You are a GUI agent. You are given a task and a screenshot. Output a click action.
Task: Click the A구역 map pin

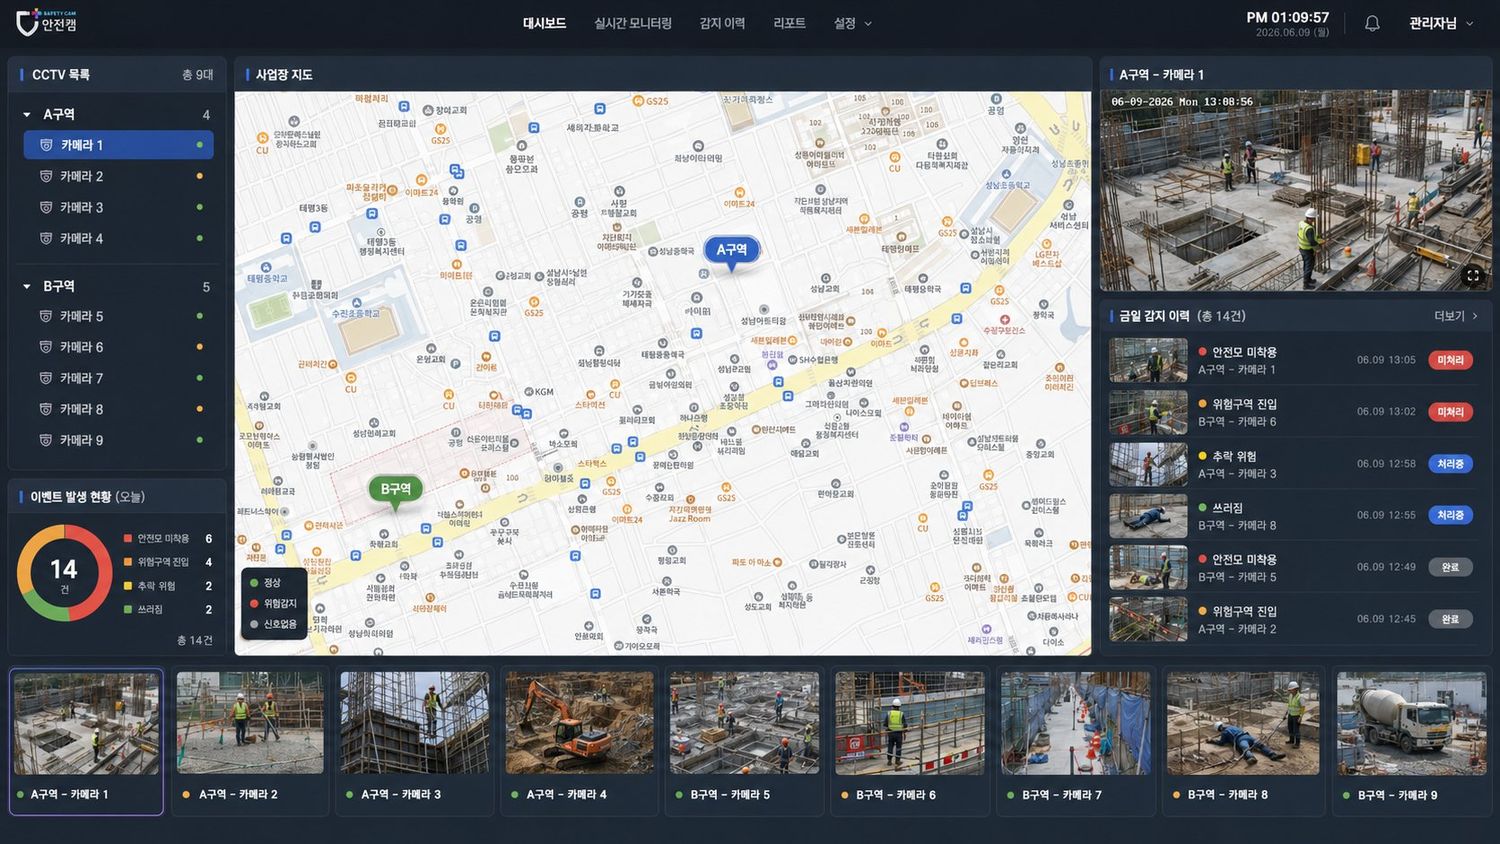[x=732, y=251]
